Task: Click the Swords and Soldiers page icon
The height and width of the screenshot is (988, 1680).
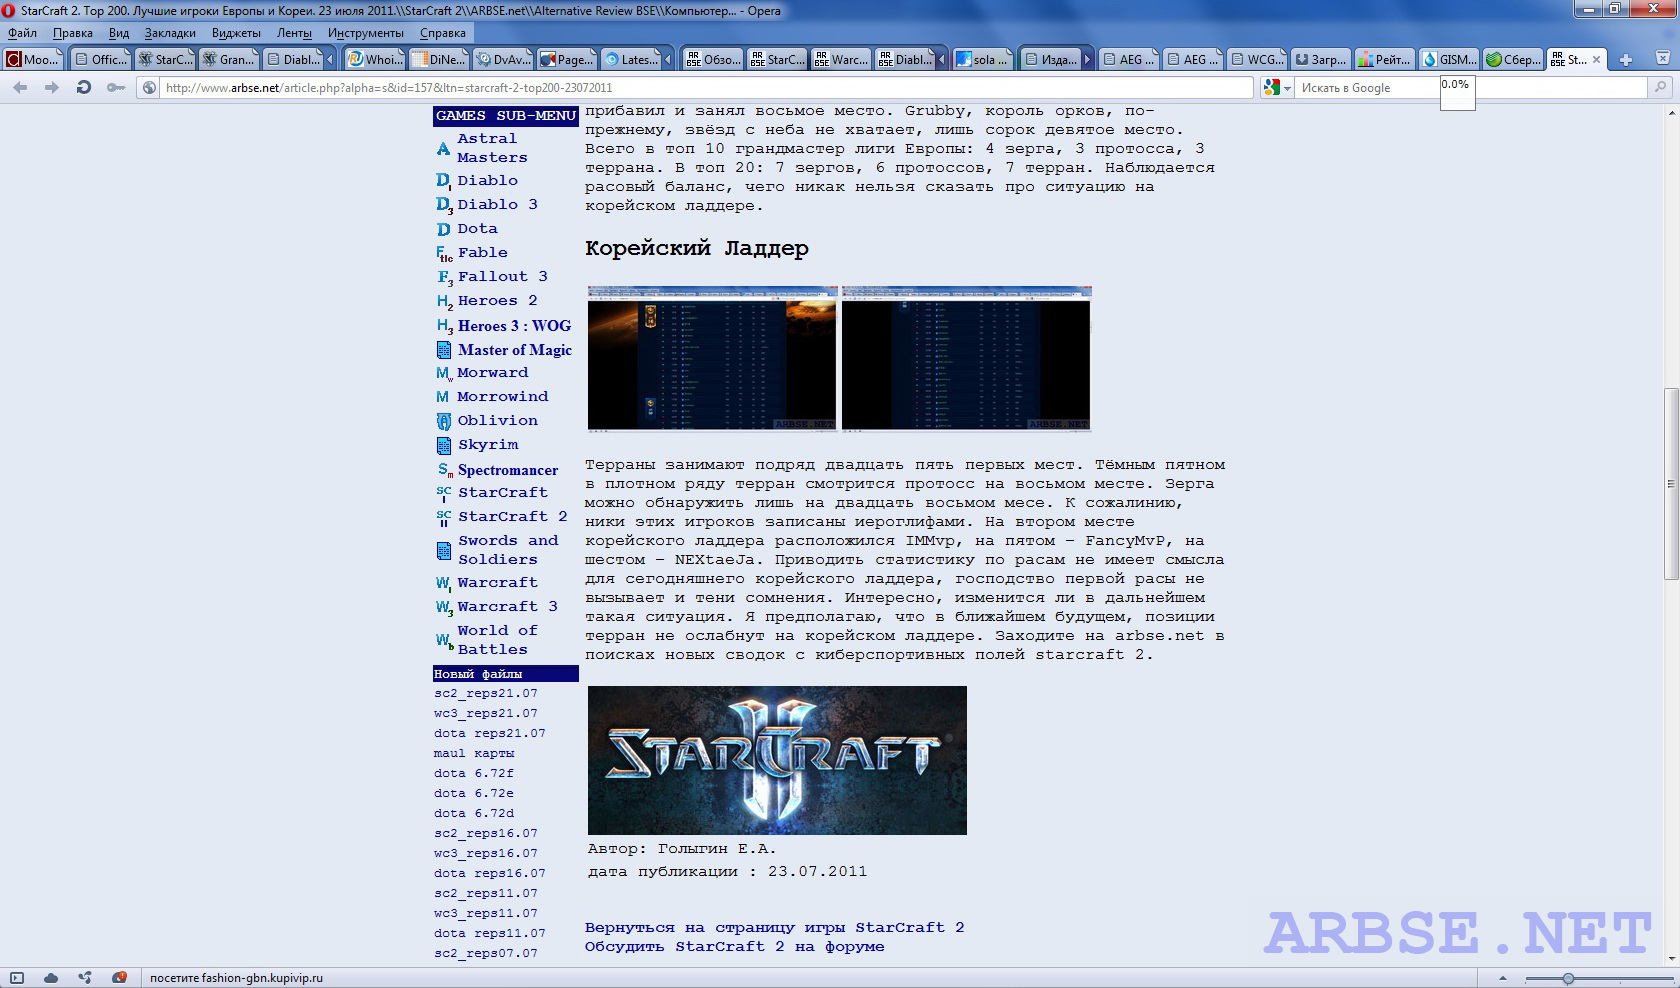Action: (444, 550)
